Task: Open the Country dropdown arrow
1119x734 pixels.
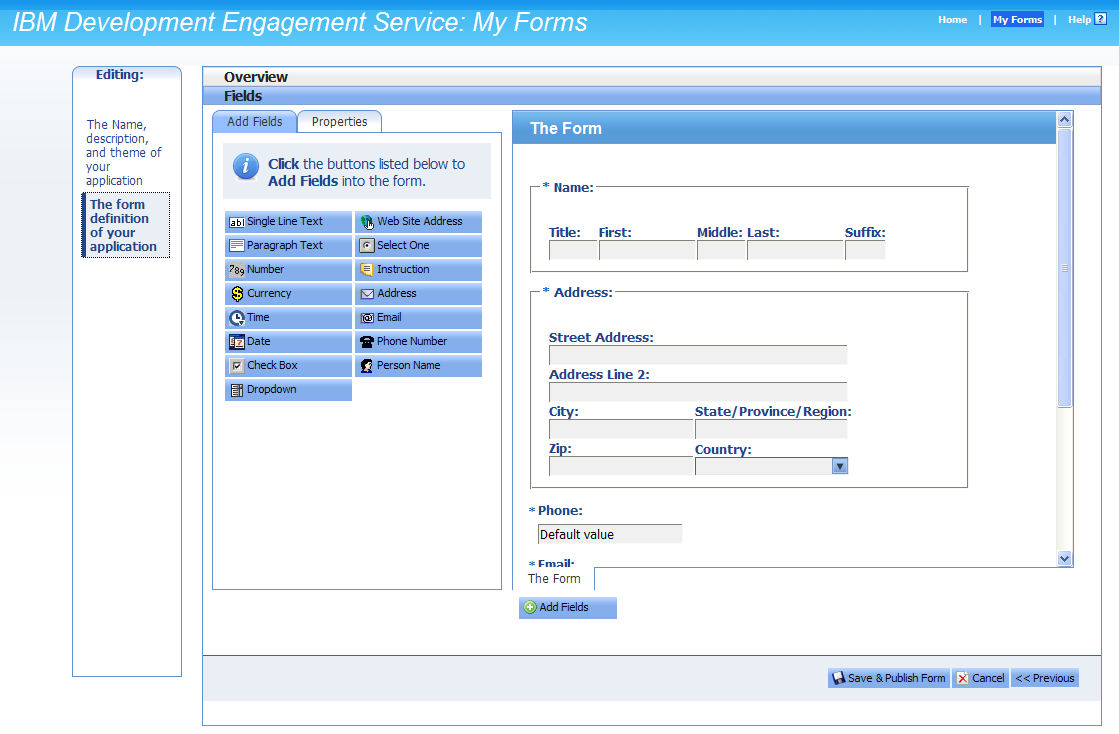Action: pyautogui.click(x=840, y=467)
